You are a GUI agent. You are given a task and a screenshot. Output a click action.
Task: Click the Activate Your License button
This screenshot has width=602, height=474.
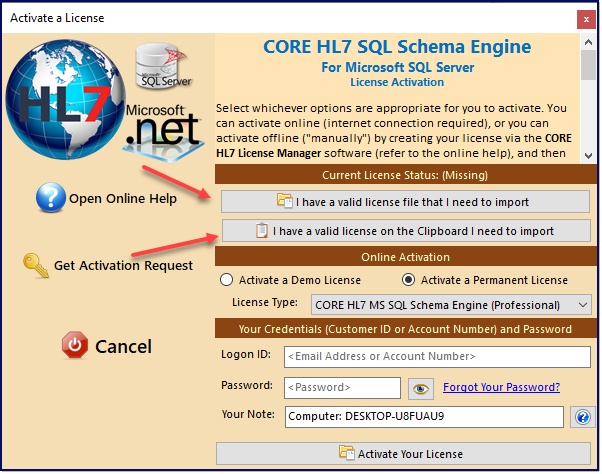403,454
